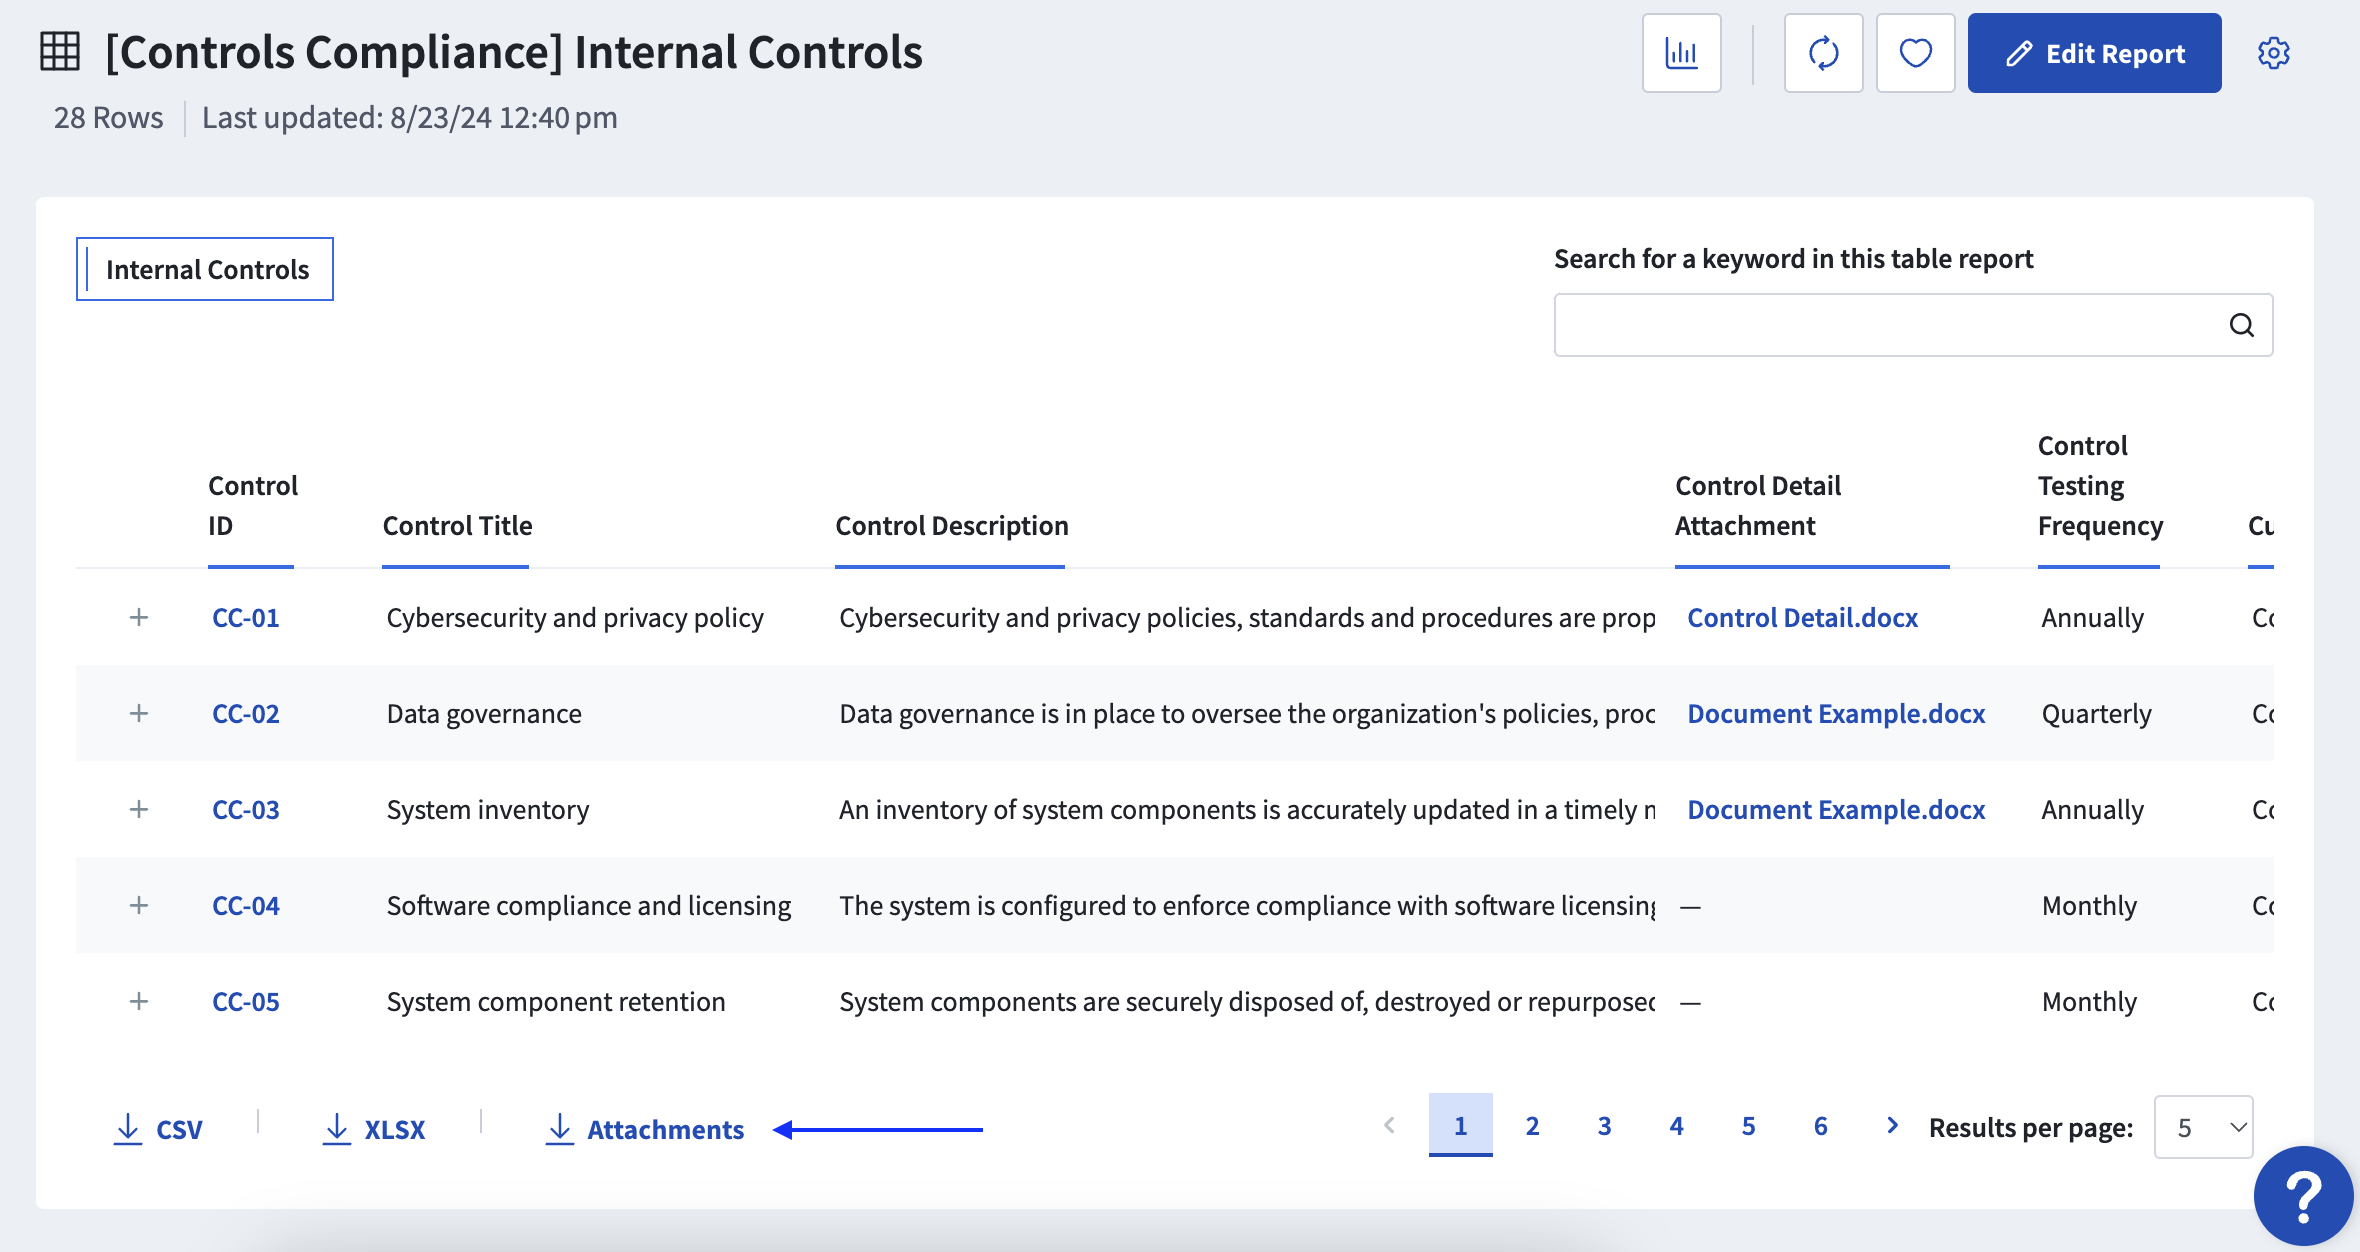Click the next page chevron
This screenshot has height=1252, width=2360.
click(x=1892, y=1125)
